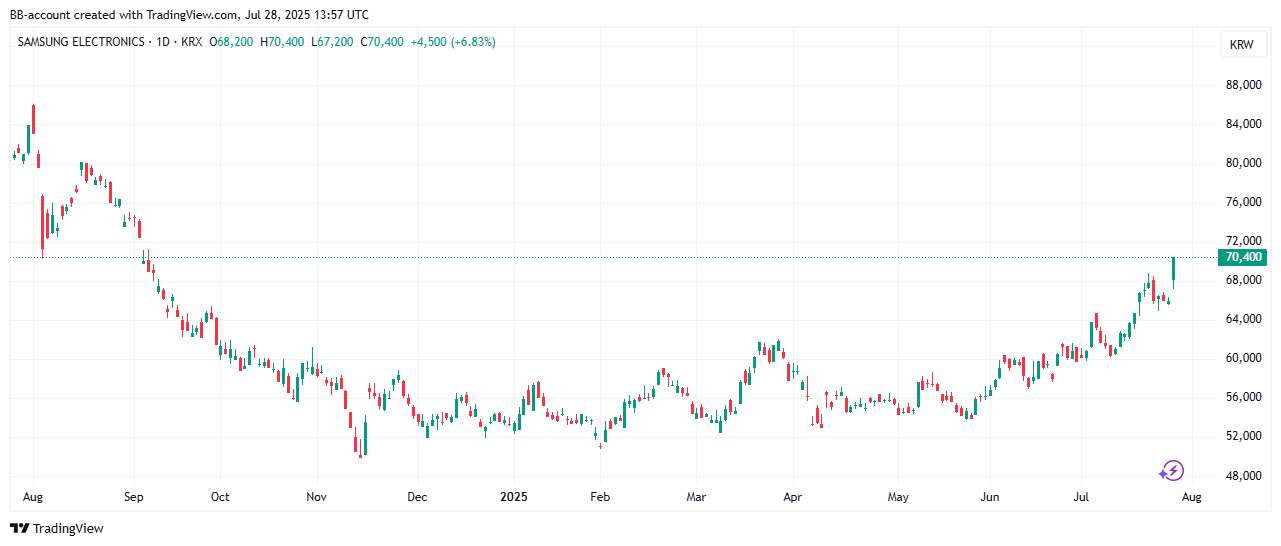Click the 70,400 current price label
The image size is (1281, 546).
(1243, 257)
